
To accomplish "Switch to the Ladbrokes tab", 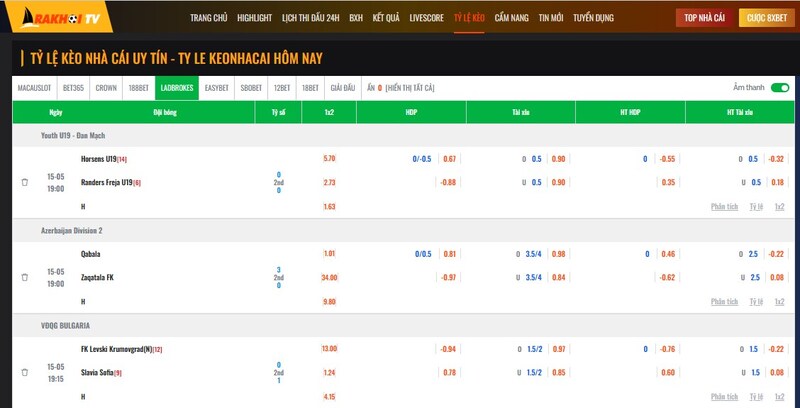I will point(177,88).
